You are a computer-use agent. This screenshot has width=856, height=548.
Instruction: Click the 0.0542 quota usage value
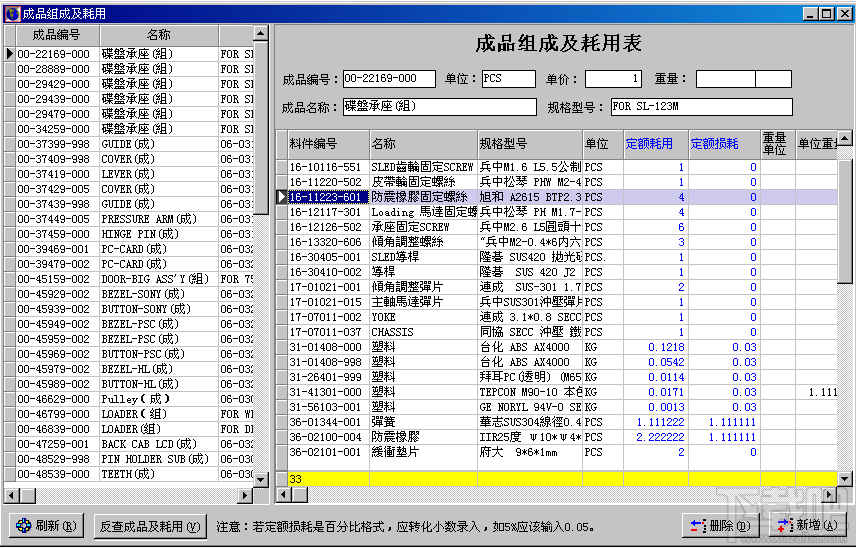click(655, 362)
